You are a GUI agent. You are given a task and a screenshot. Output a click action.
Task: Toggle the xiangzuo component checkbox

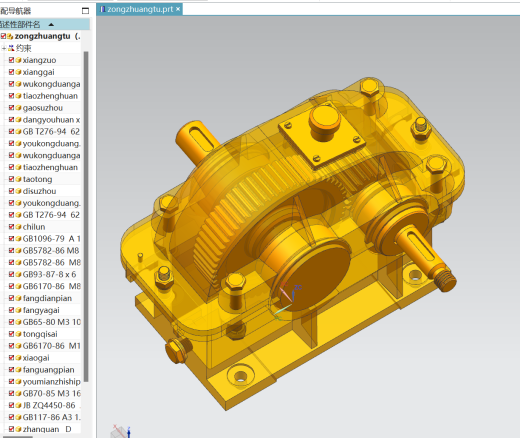[x=11, y=60]
